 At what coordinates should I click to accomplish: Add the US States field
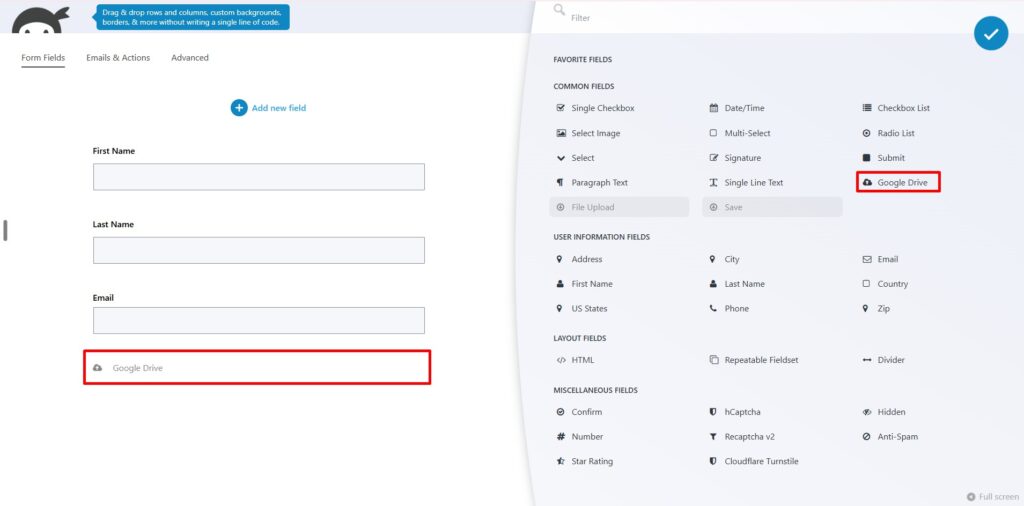(582, 309)
